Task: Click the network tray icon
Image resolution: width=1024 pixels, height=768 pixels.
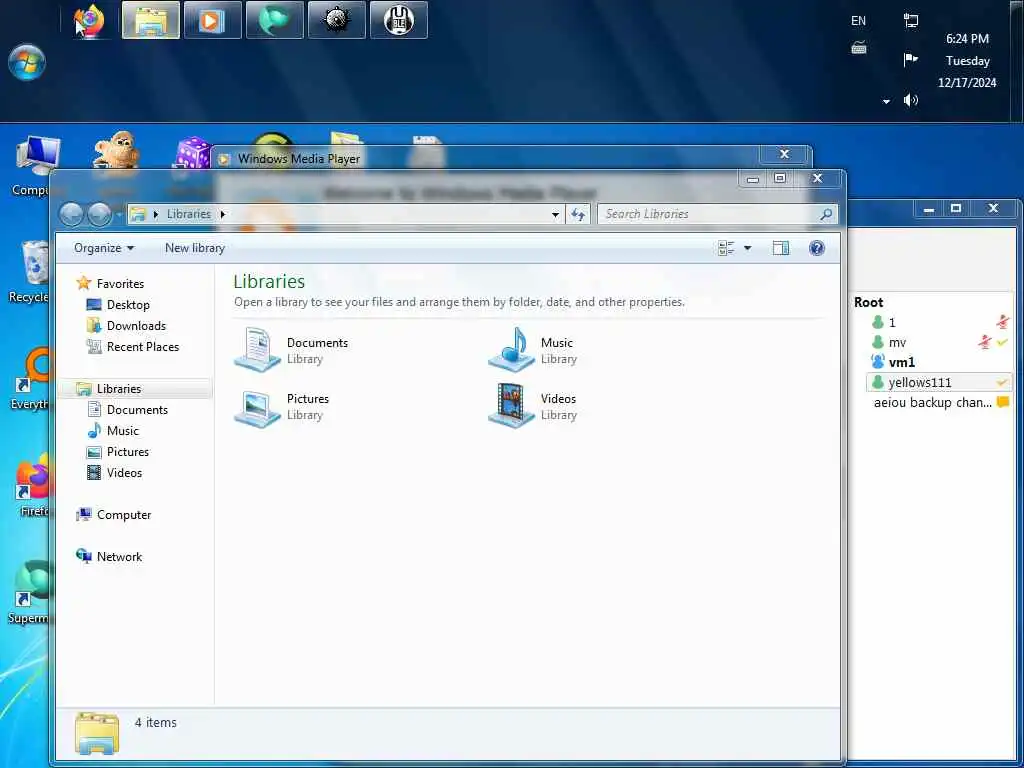Action: [x=910, y=20]
